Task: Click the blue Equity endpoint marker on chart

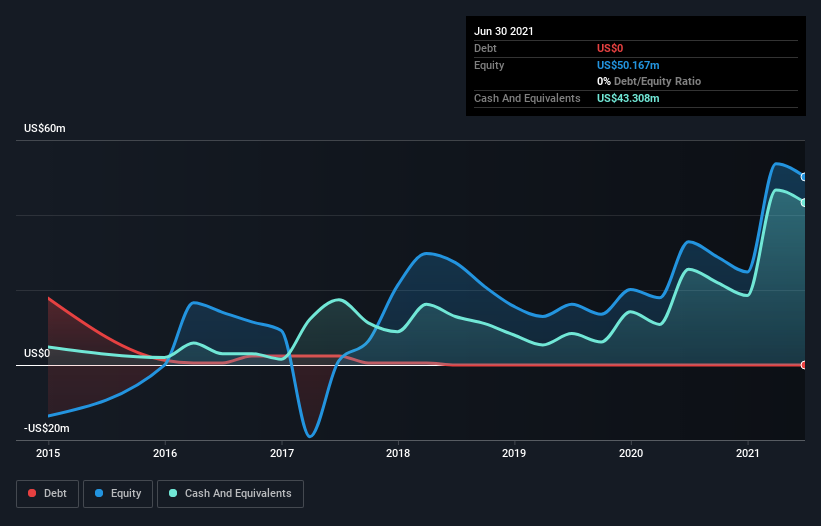Action: [x=804, y=177]
